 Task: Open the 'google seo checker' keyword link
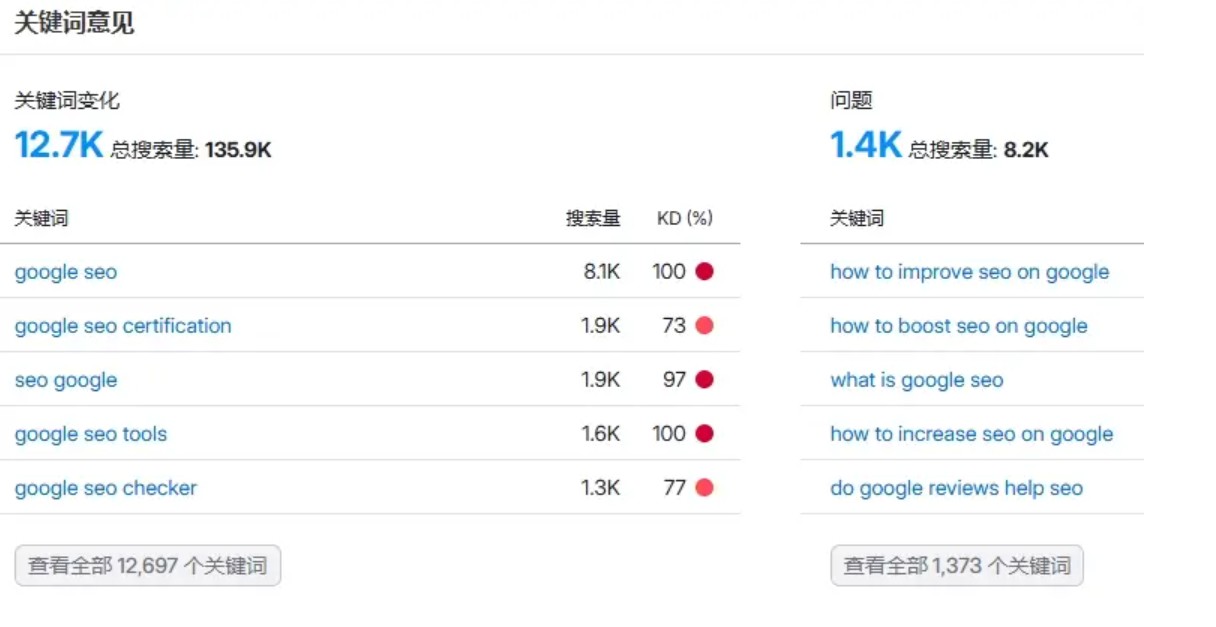click(106, 488)
